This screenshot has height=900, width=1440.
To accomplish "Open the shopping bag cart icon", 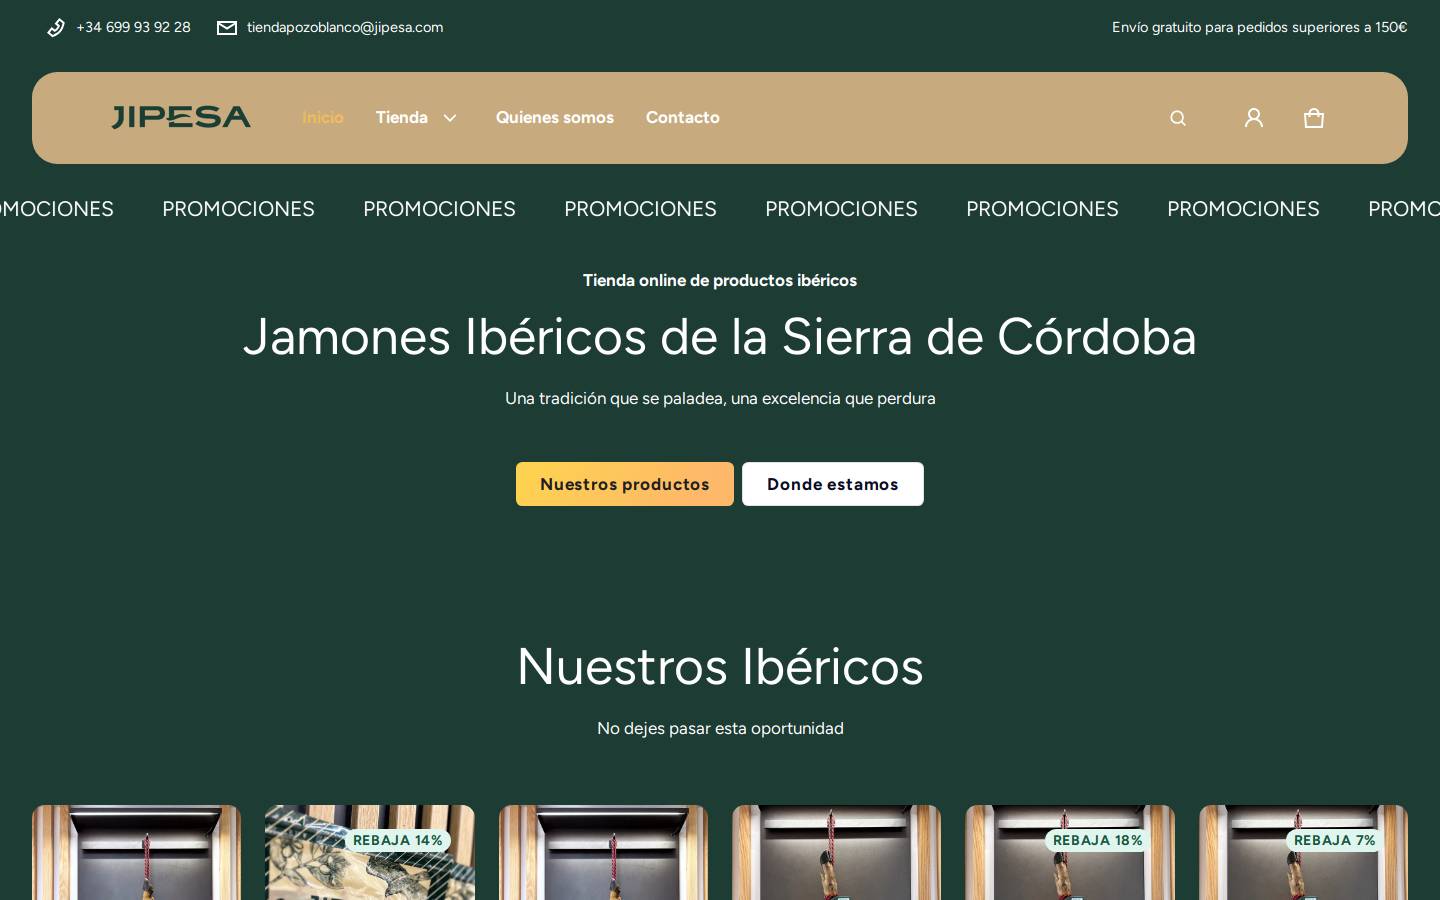I will coord(1314,118).
